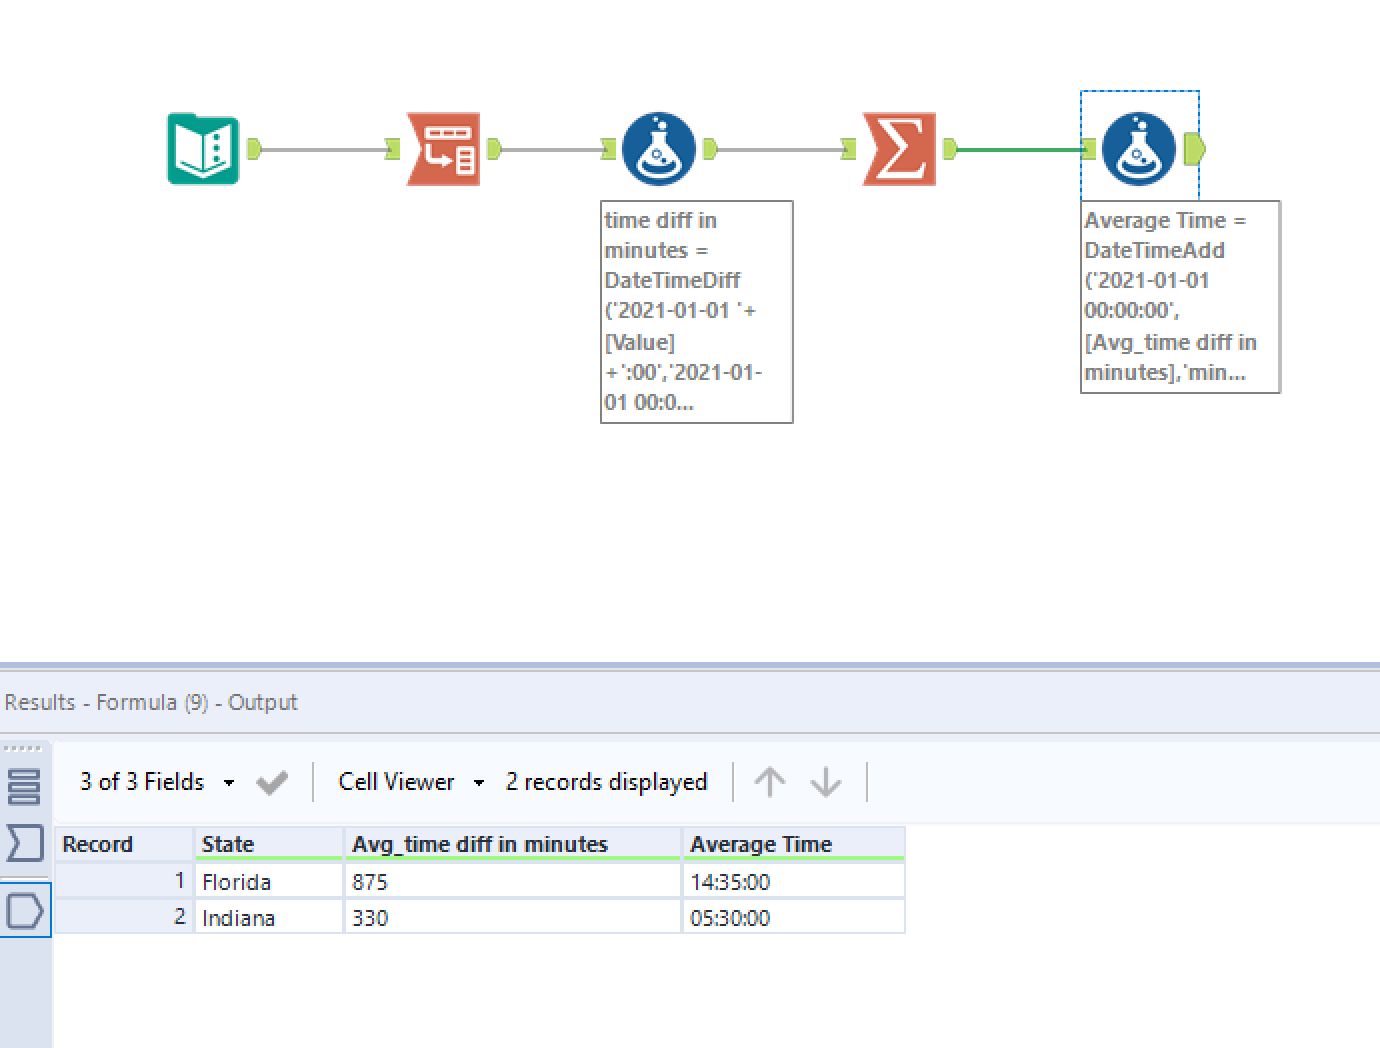Select the Formula tool before the Summarize tool
Screen dimensions: 1380x1048
tap(659, 150)
